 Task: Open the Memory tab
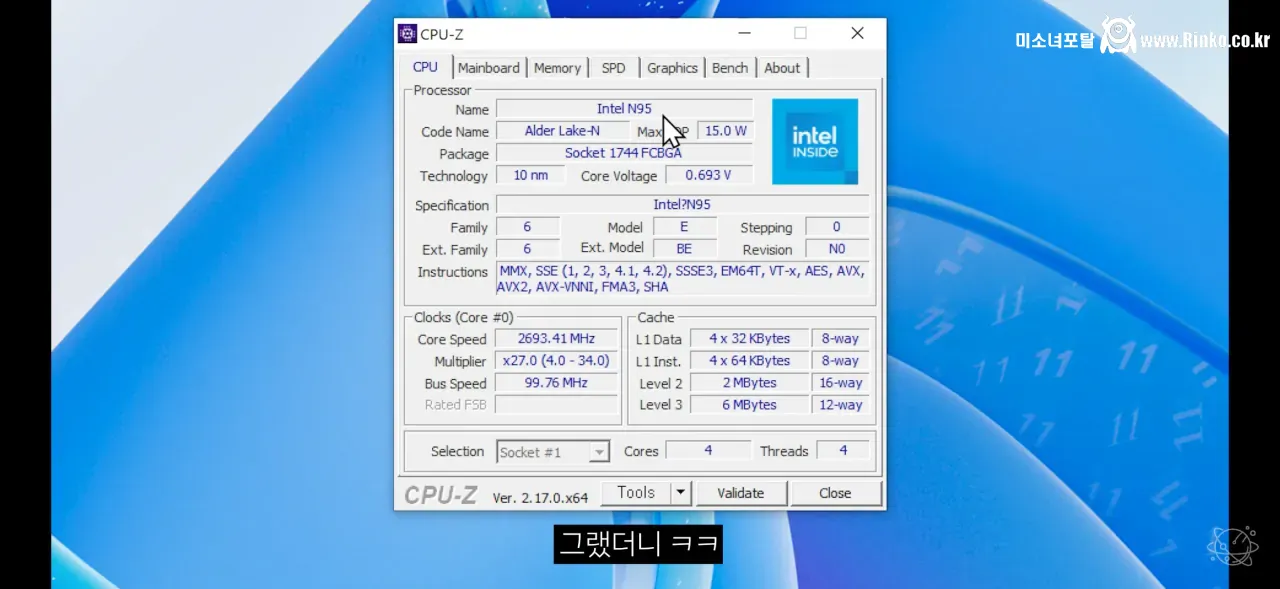pos(557,67)
